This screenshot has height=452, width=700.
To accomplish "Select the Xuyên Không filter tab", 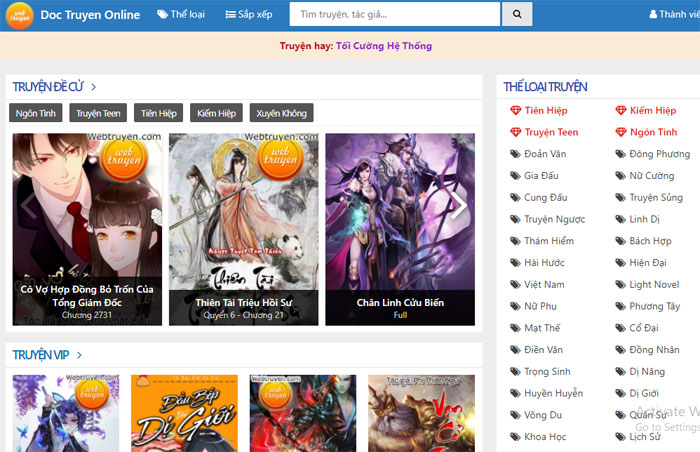I will (281, 113).
